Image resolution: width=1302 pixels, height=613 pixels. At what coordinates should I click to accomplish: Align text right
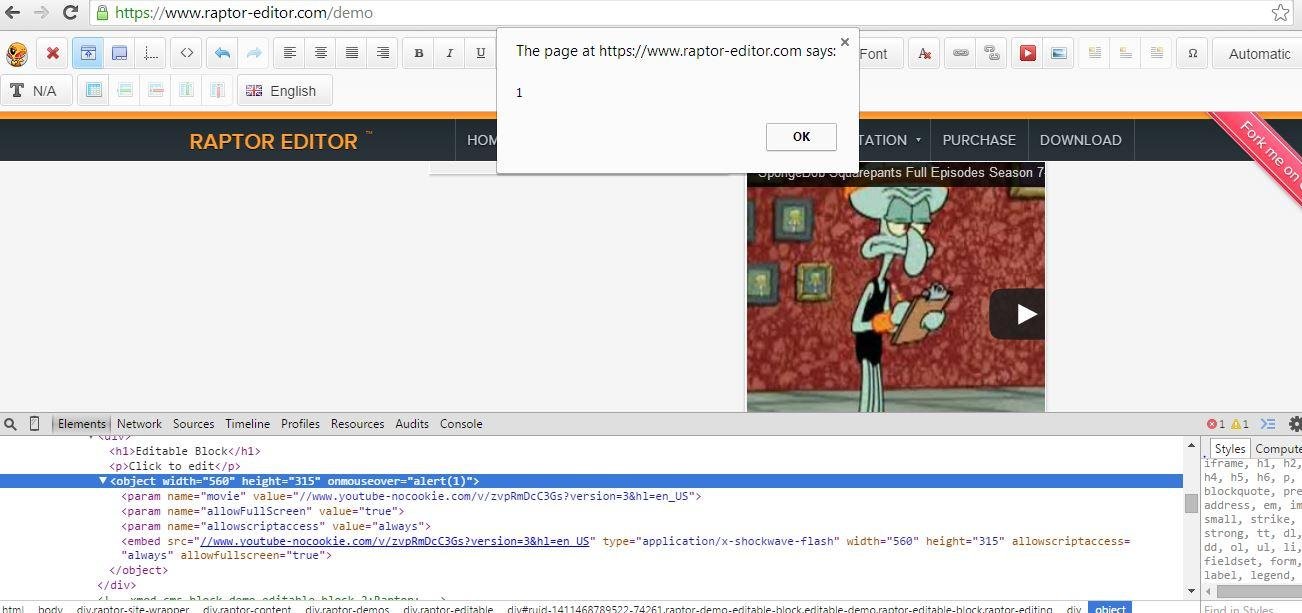tap(383, 53)
